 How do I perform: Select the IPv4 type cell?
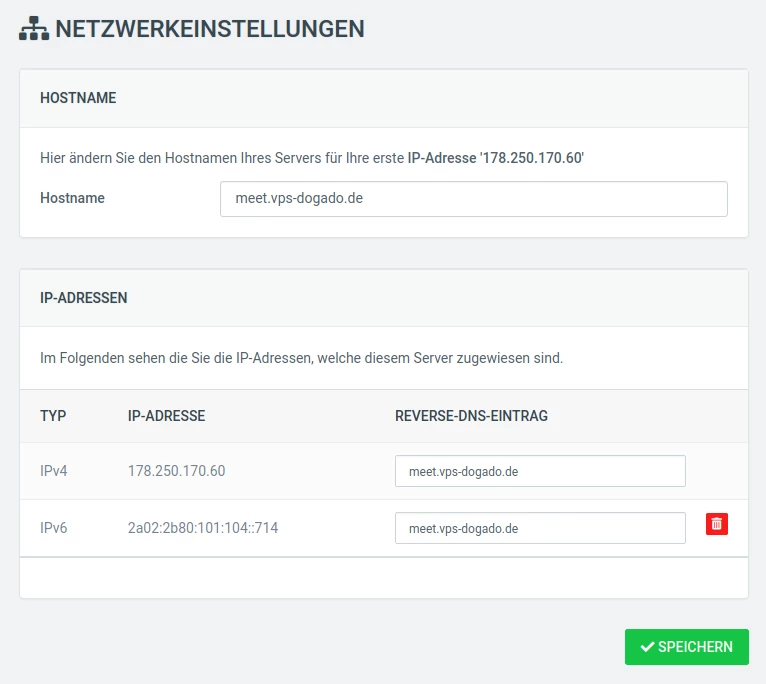pos(53,471)
